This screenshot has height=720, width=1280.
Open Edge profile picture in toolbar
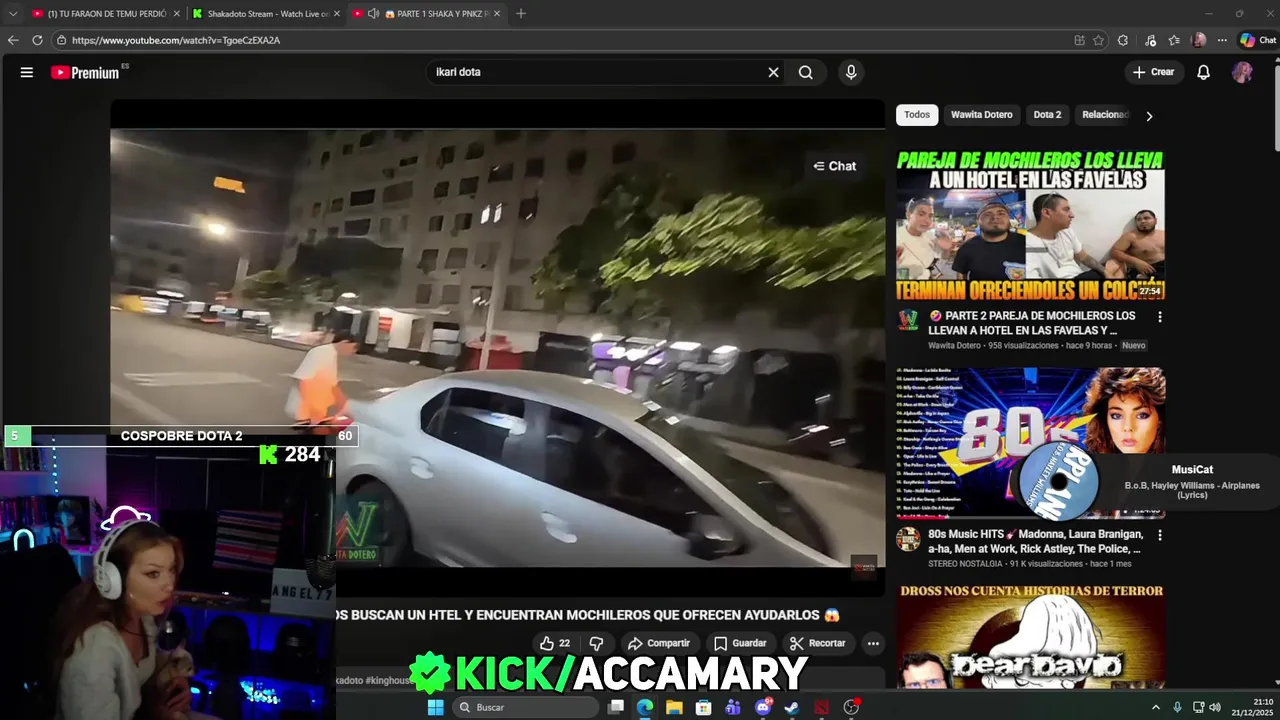(1199, 40)
